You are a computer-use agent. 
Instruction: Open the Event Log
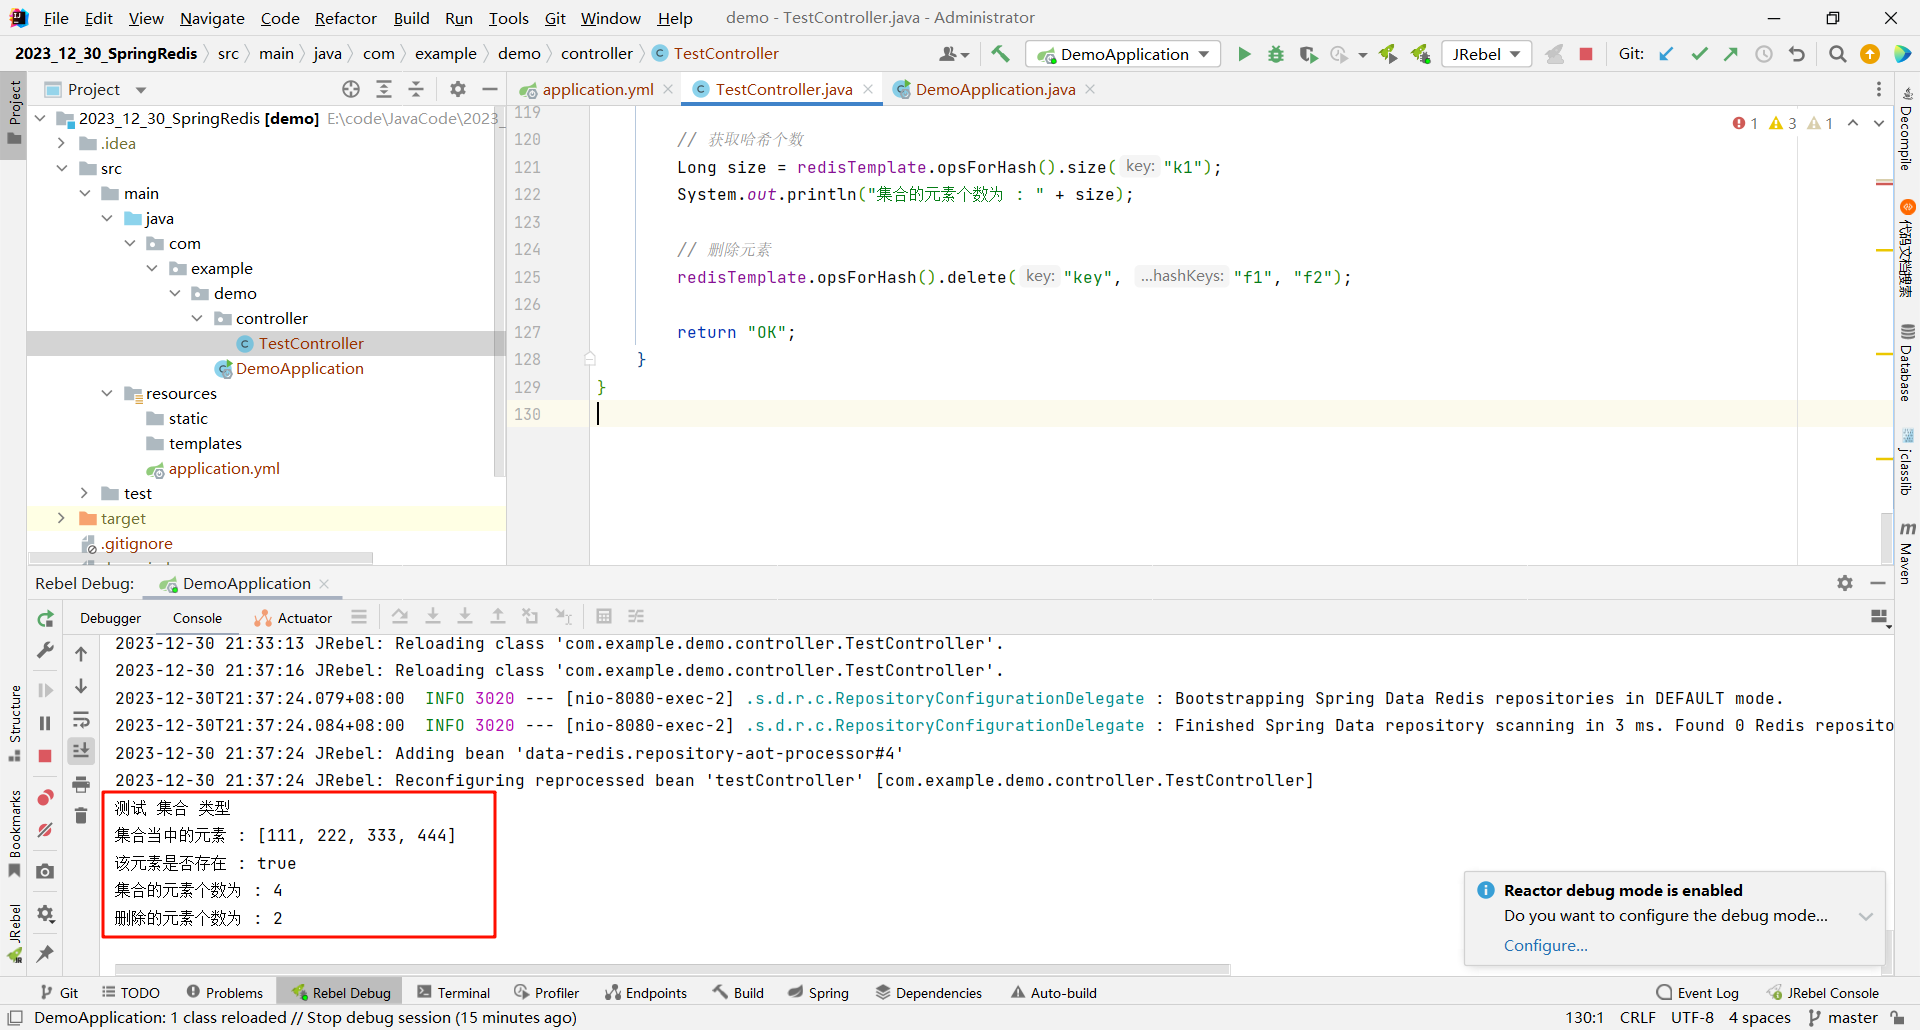(x=1698, y=993)
